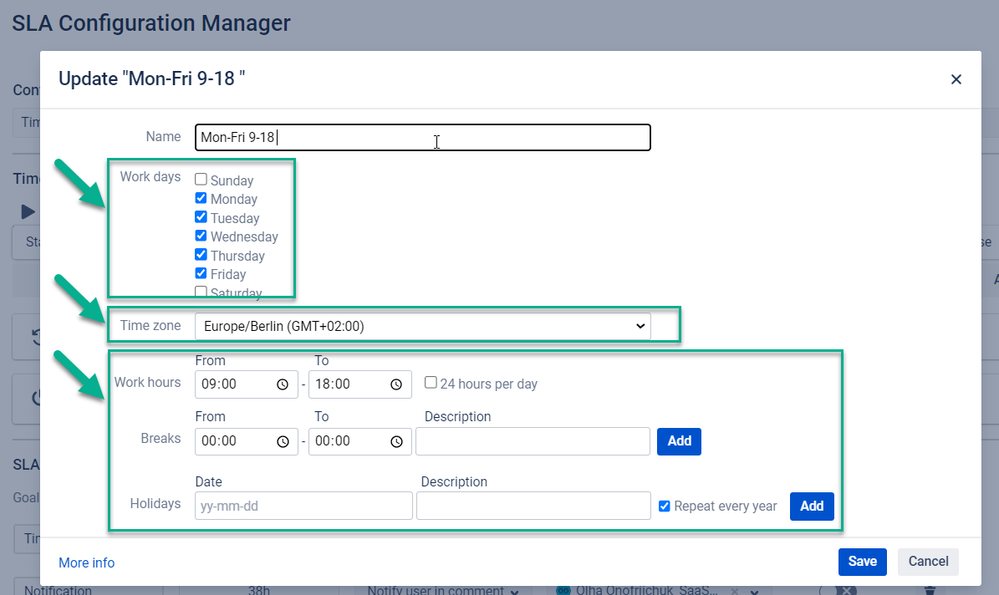
Task: Open the More info link
Action: point(87,563)
